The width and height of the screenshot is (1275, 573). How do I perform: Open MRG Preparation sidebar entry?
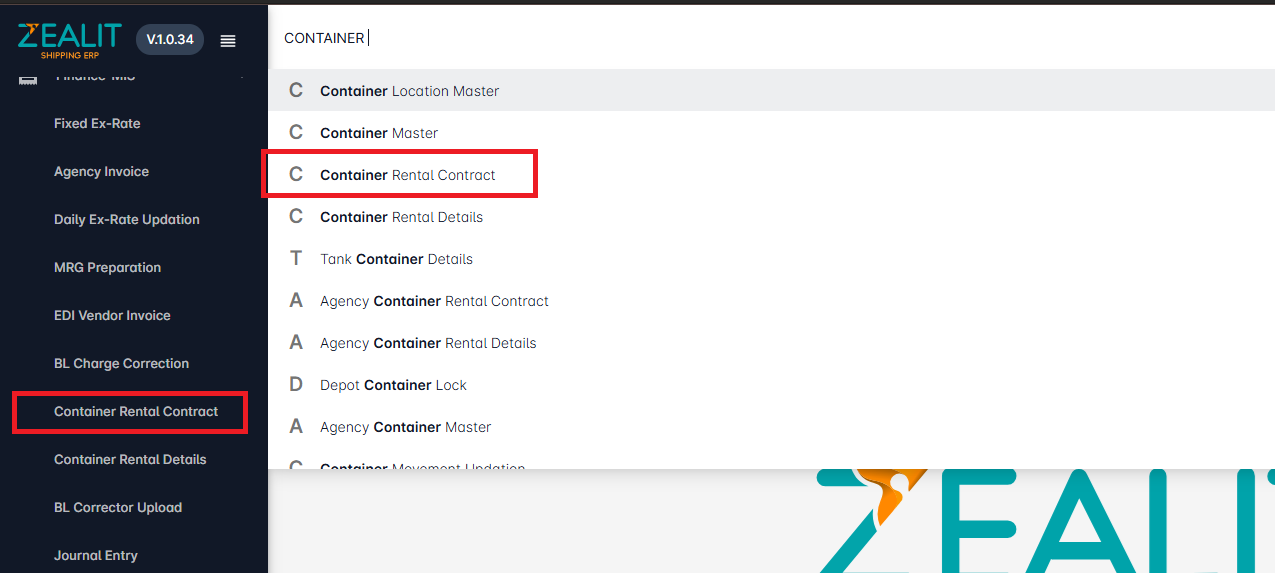pos(107,267)
